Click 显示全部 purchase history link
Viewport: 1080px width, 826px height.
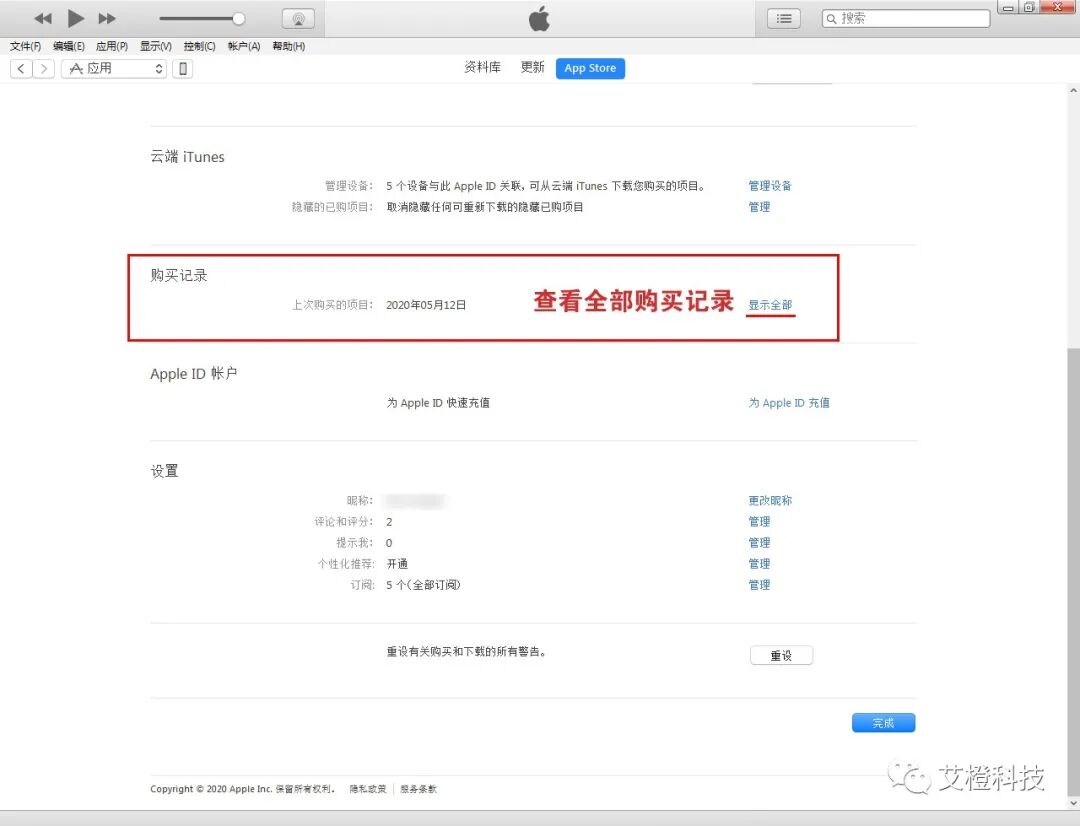coord(770,304)
